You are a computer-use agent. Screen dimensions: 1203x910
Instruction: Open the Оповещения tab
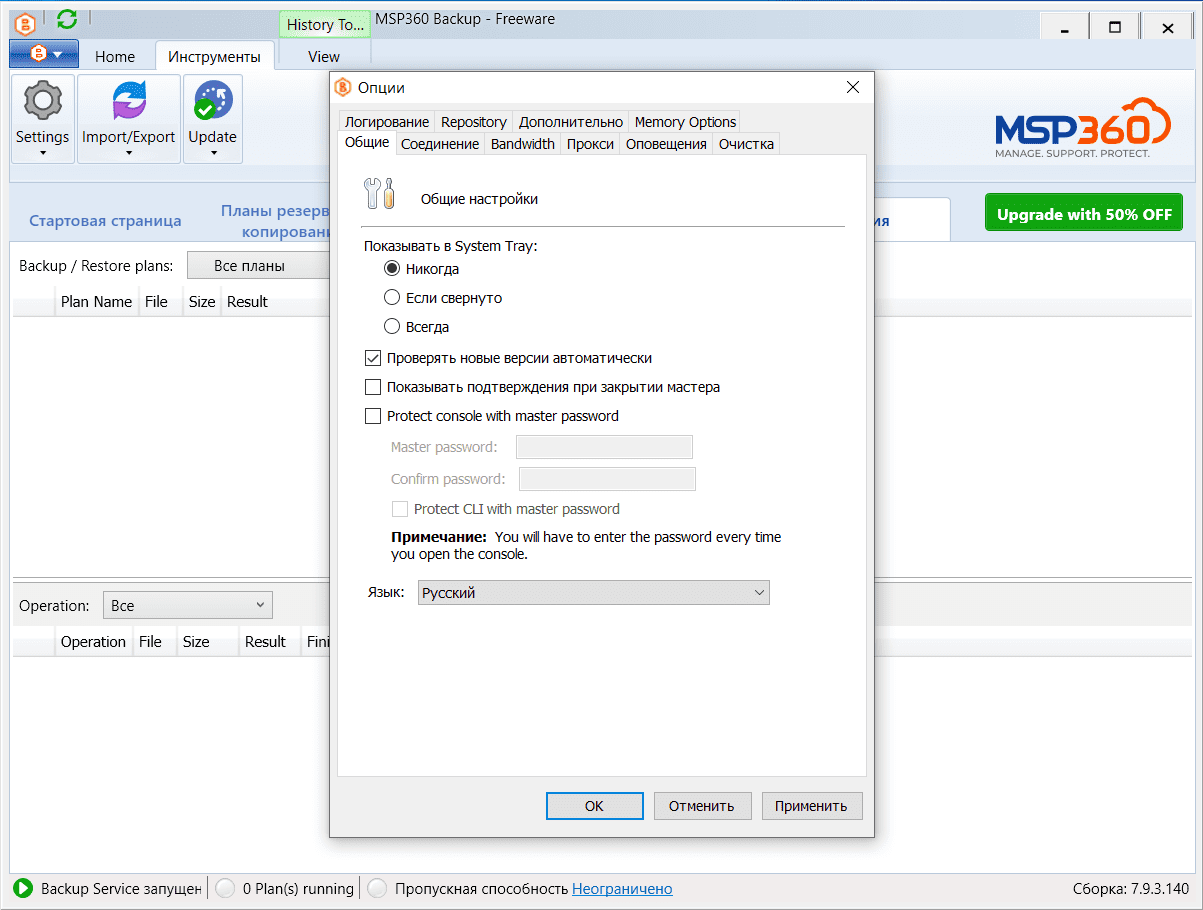click(666, 144)
